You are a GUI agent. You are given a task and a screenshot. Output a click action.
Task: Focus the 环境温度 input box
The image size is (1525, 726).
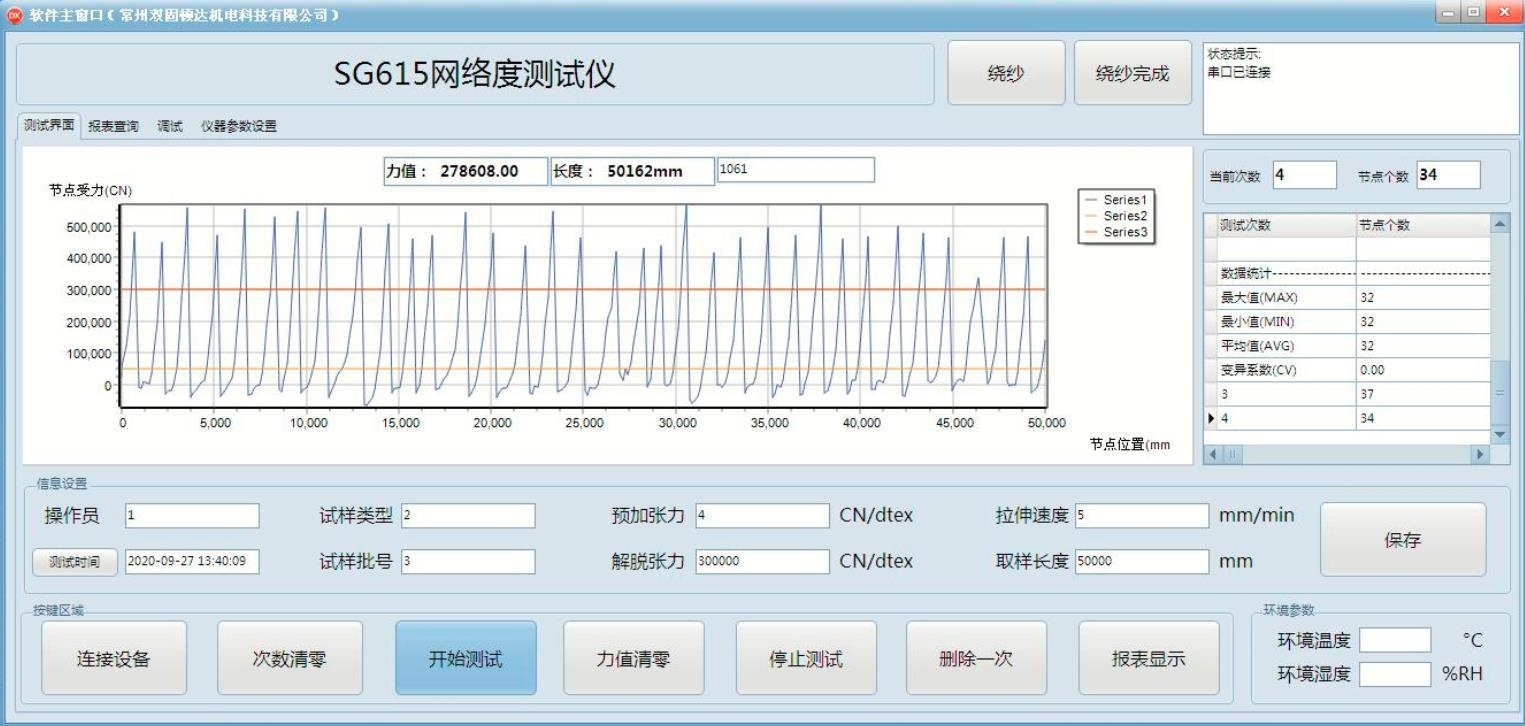coord(1394,640)
